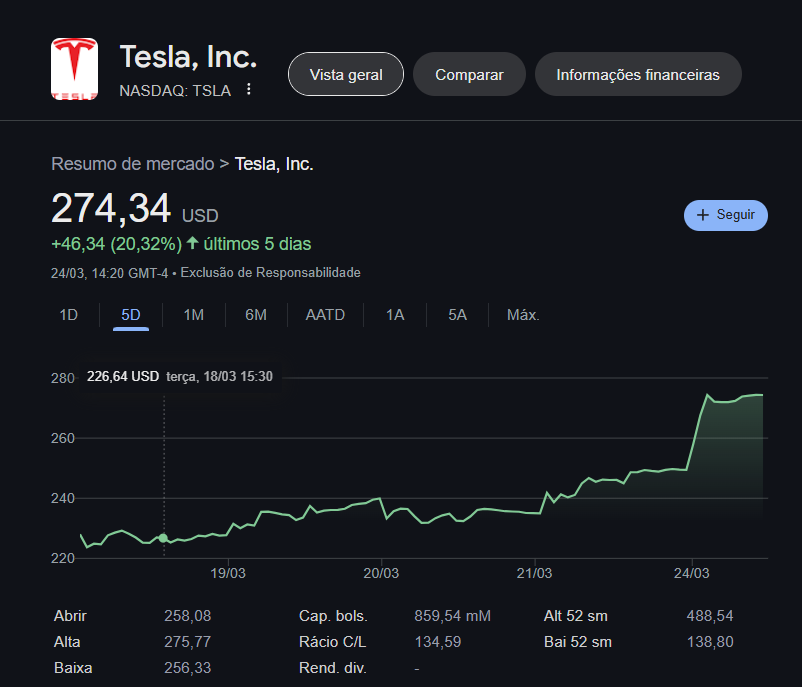The height and width of the screenshot is (687, 802).
Task: Click the 260 y-axis label
Action: click(x=62, y=438)
